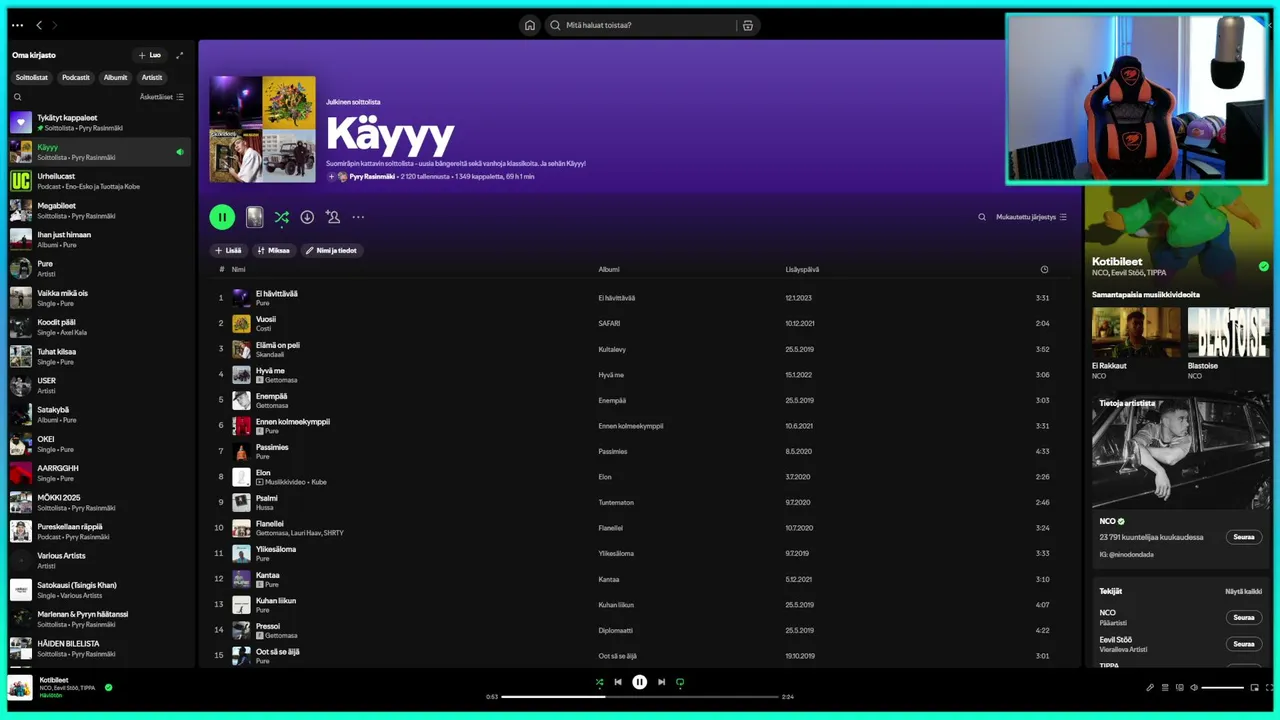Open the play queue

pyautogui.click(x=1165, y=688)
